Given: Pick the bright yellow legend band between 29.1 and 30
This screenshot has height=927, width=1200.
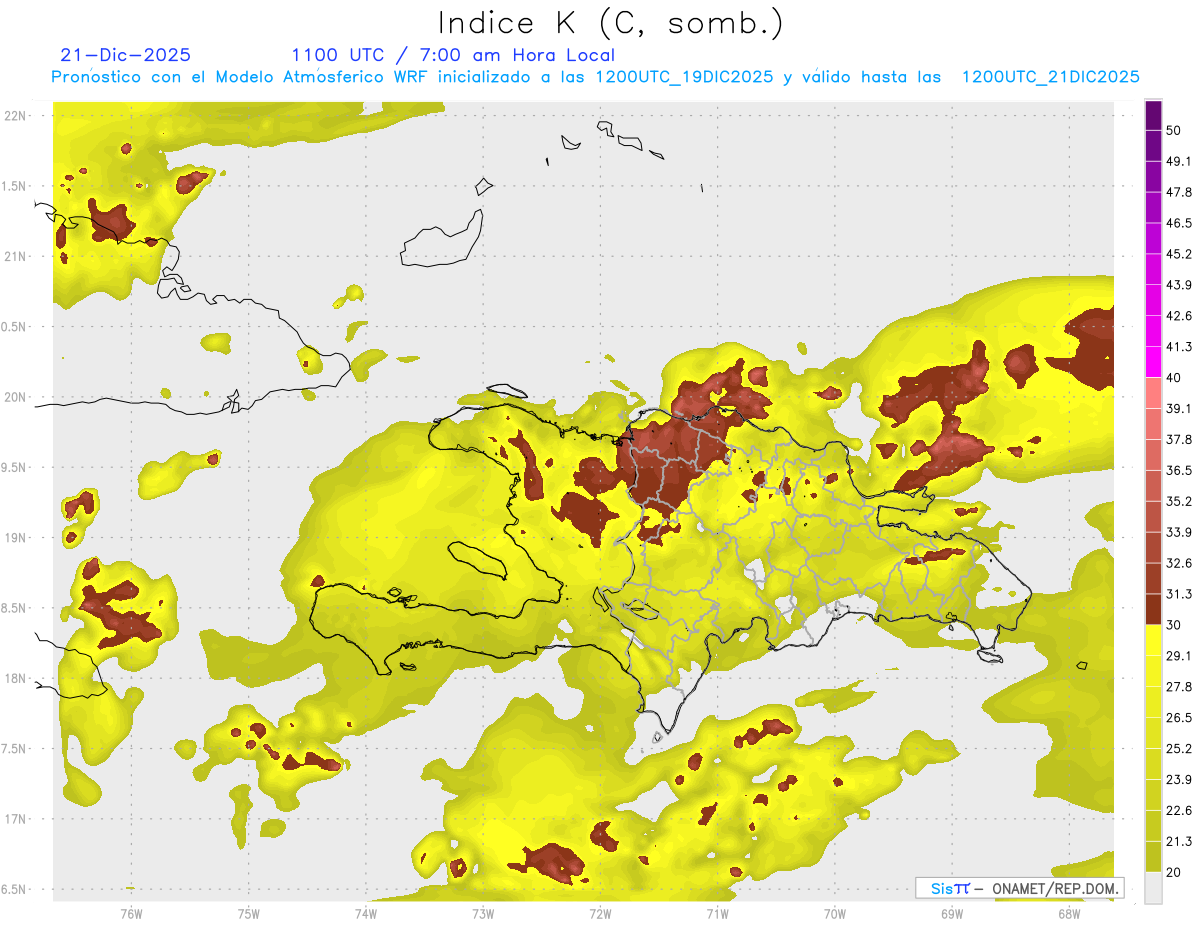Looking at the screenshot, I should [x=1153, y=640].
